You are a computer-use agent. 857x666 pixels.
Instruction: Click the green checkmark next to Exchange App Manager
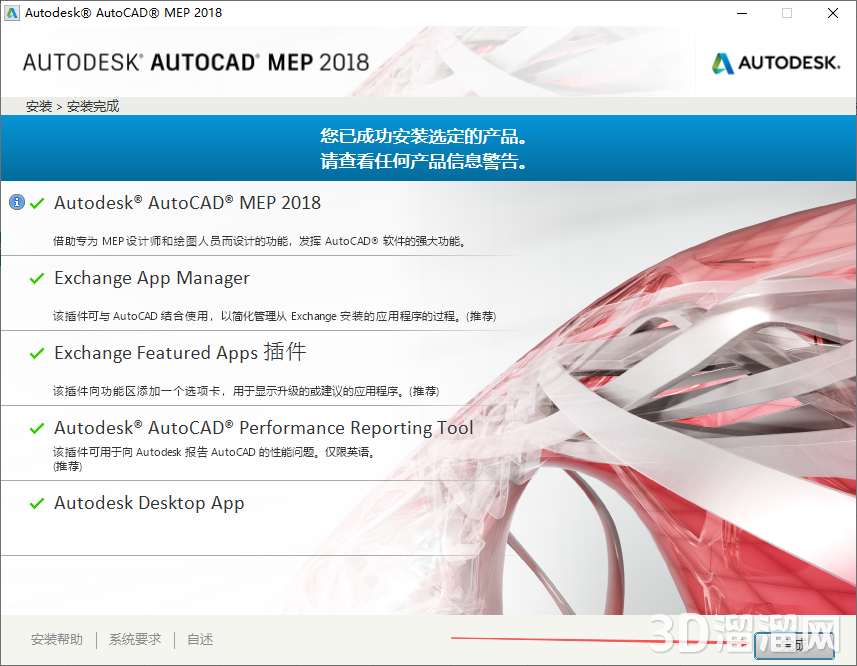coord(37,278)
